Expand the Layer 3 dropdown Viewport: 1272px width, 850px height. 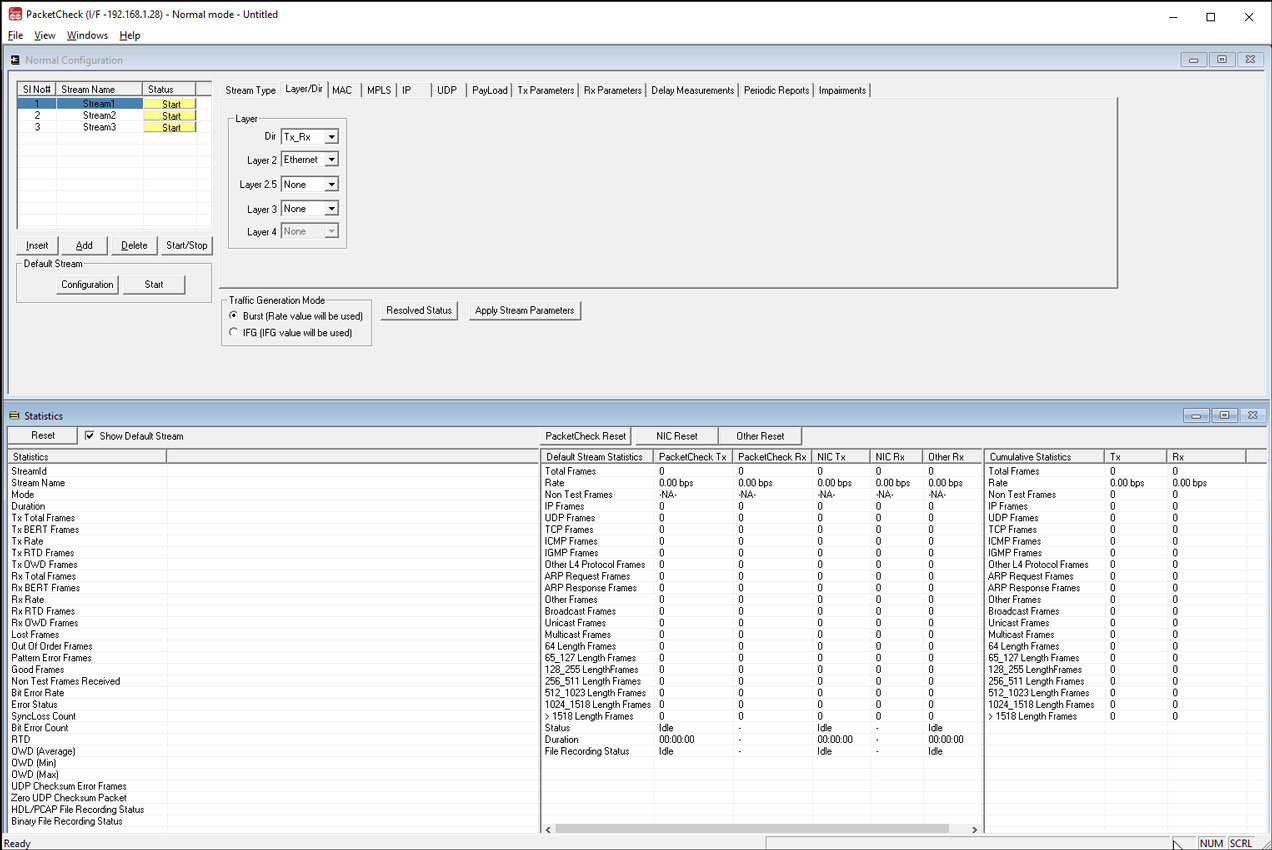coord(310,209)
